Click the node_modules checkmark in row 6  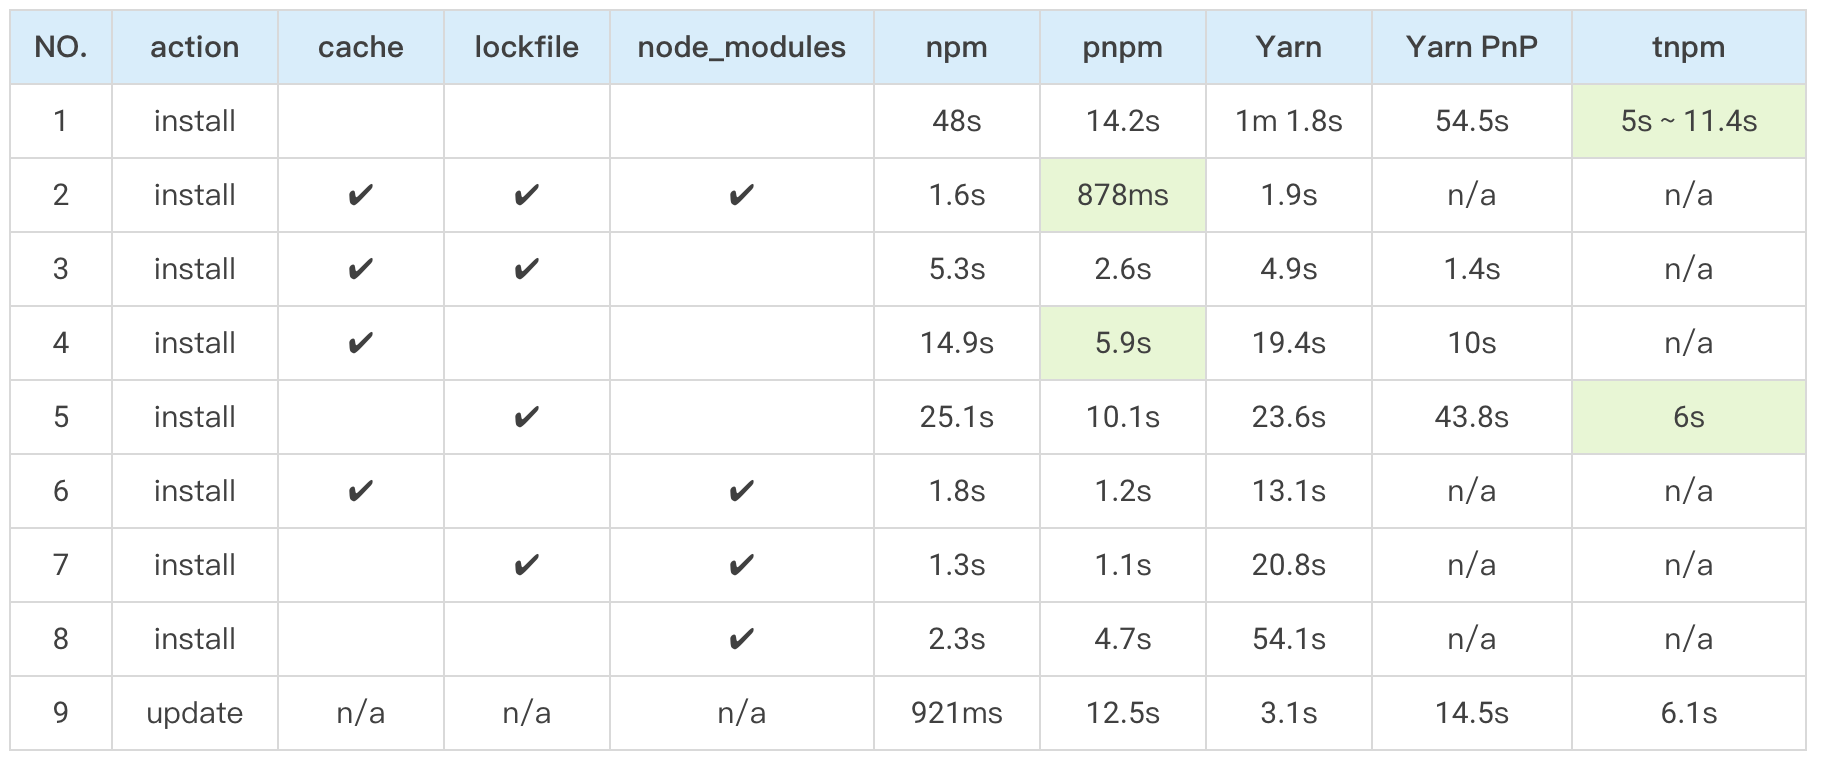click(741, 491)
